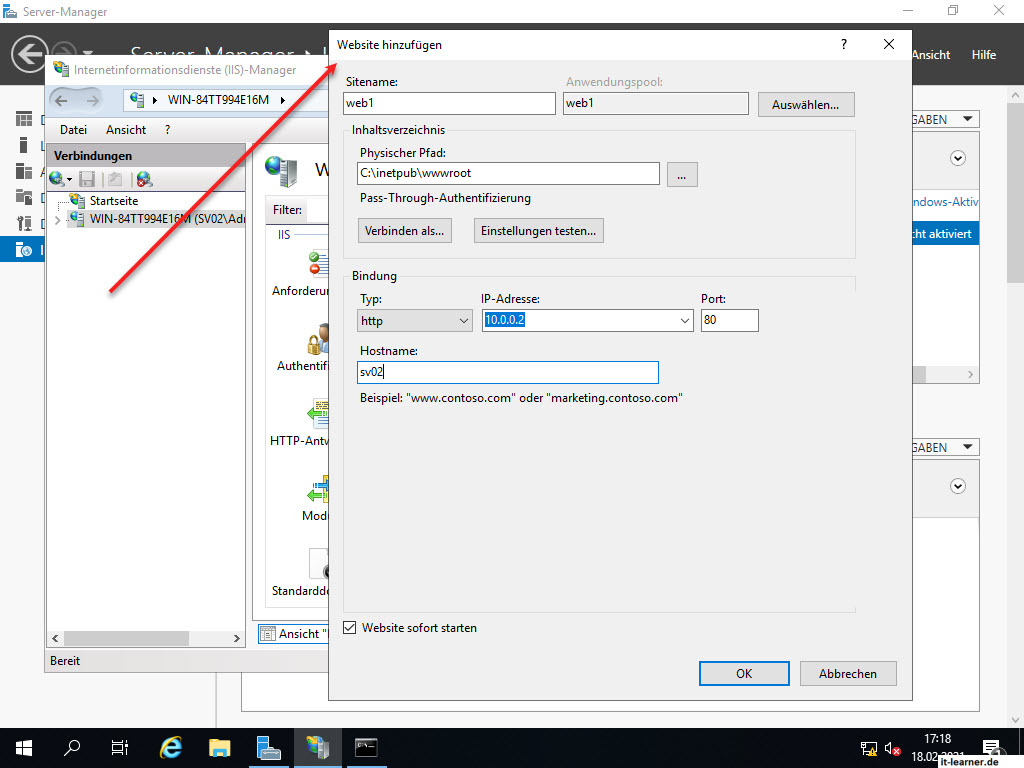Screen dimensions: 1024x768
Task: Open the ? help menu in IIS-Manager
Action: click(168, 130)
